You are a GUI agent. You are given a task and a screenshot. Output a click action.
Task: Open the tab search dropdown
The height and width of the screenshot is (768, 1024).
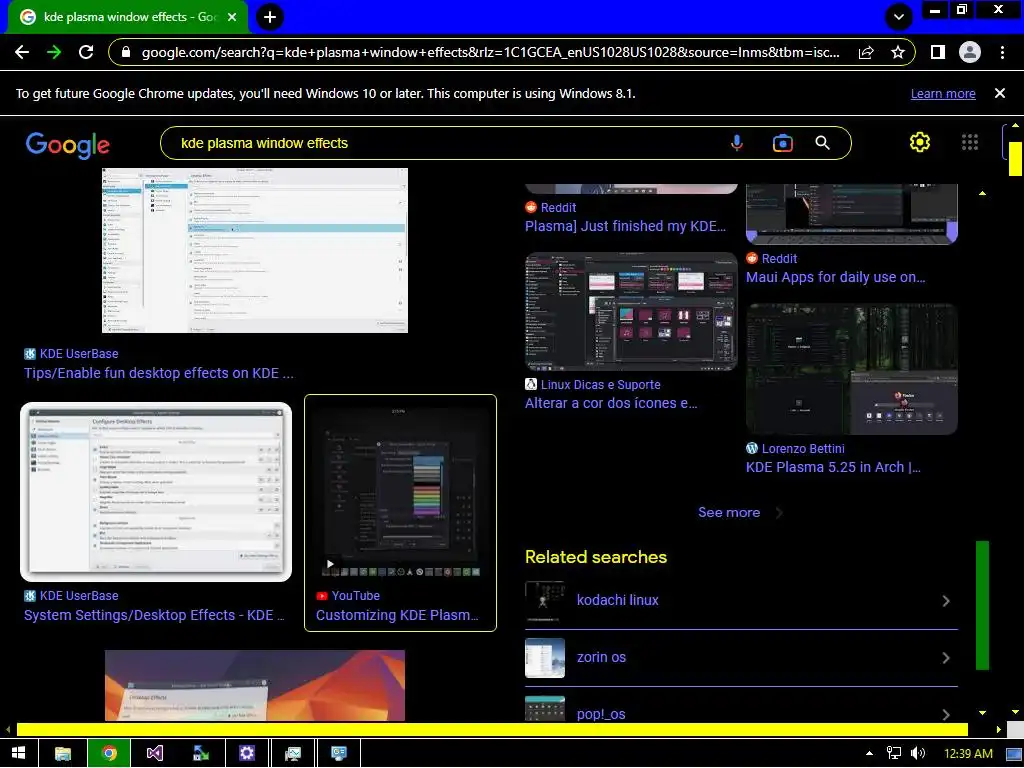[899, 17]
